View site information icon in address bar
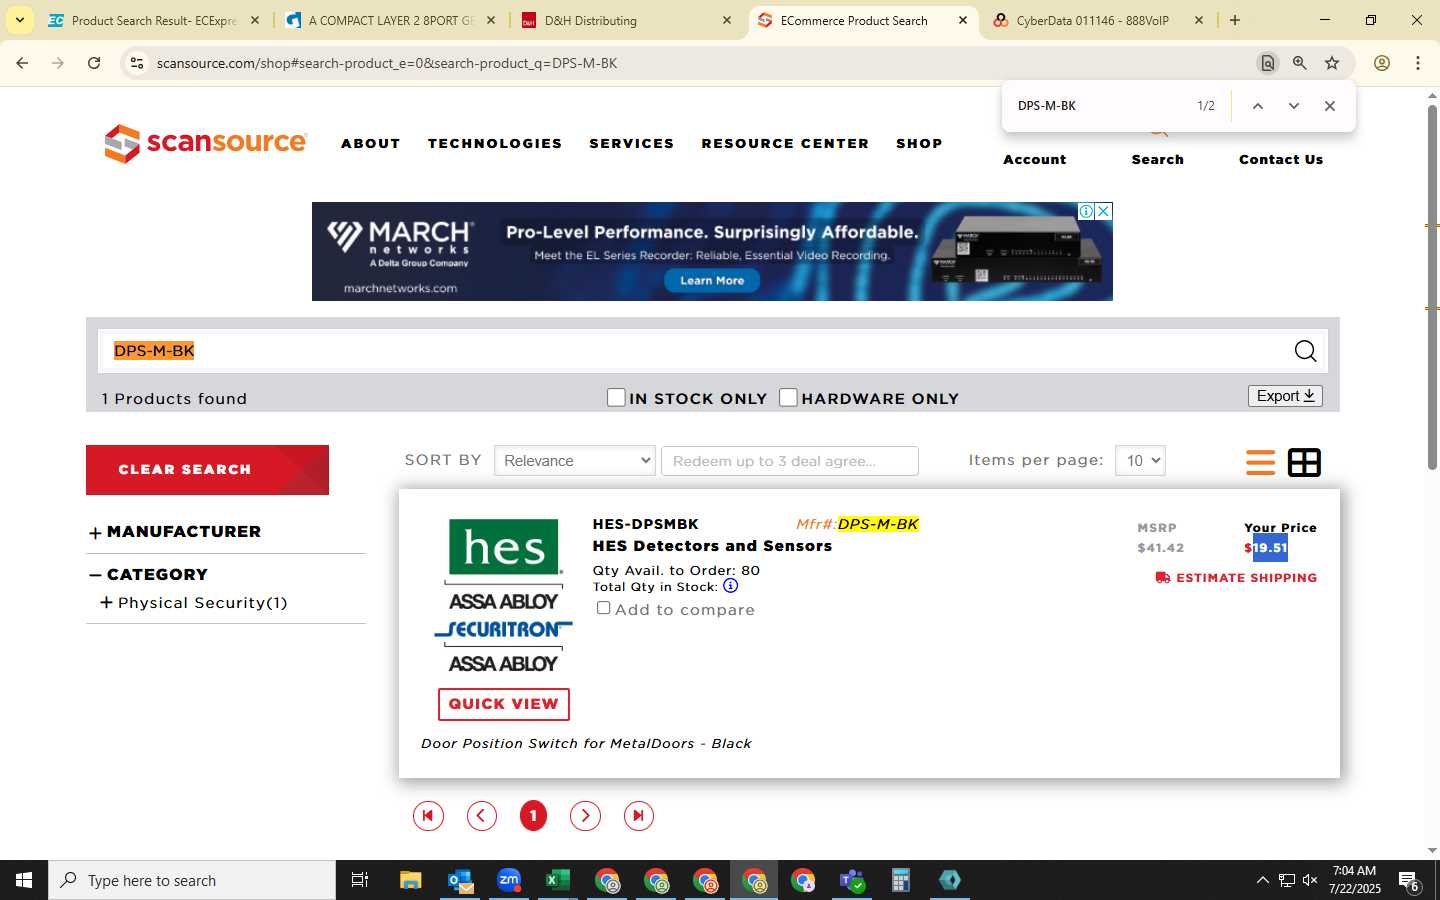 coord(137,63)
